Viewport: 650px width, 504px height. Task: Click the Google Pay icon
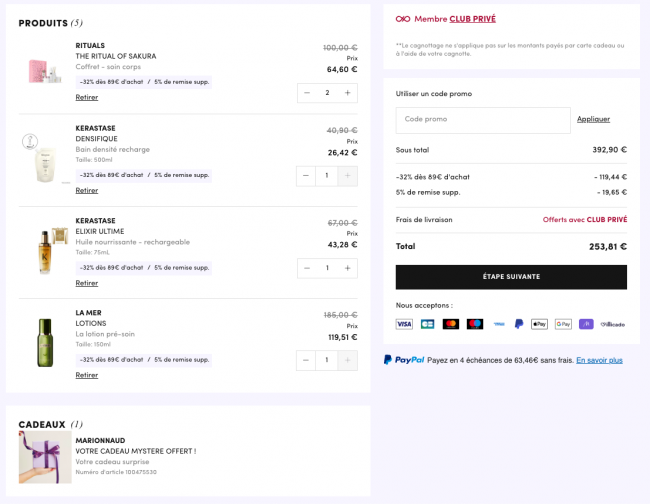click(x=563, y=324)
